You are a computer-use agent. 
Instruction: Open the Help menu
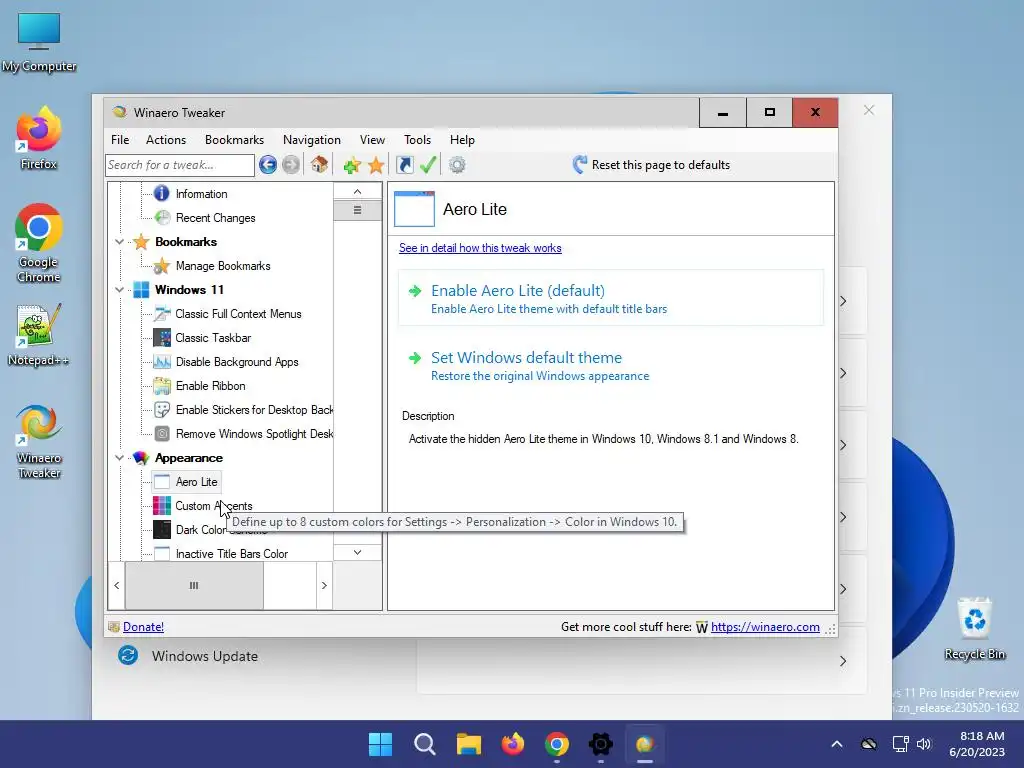(x=462, y=140)
